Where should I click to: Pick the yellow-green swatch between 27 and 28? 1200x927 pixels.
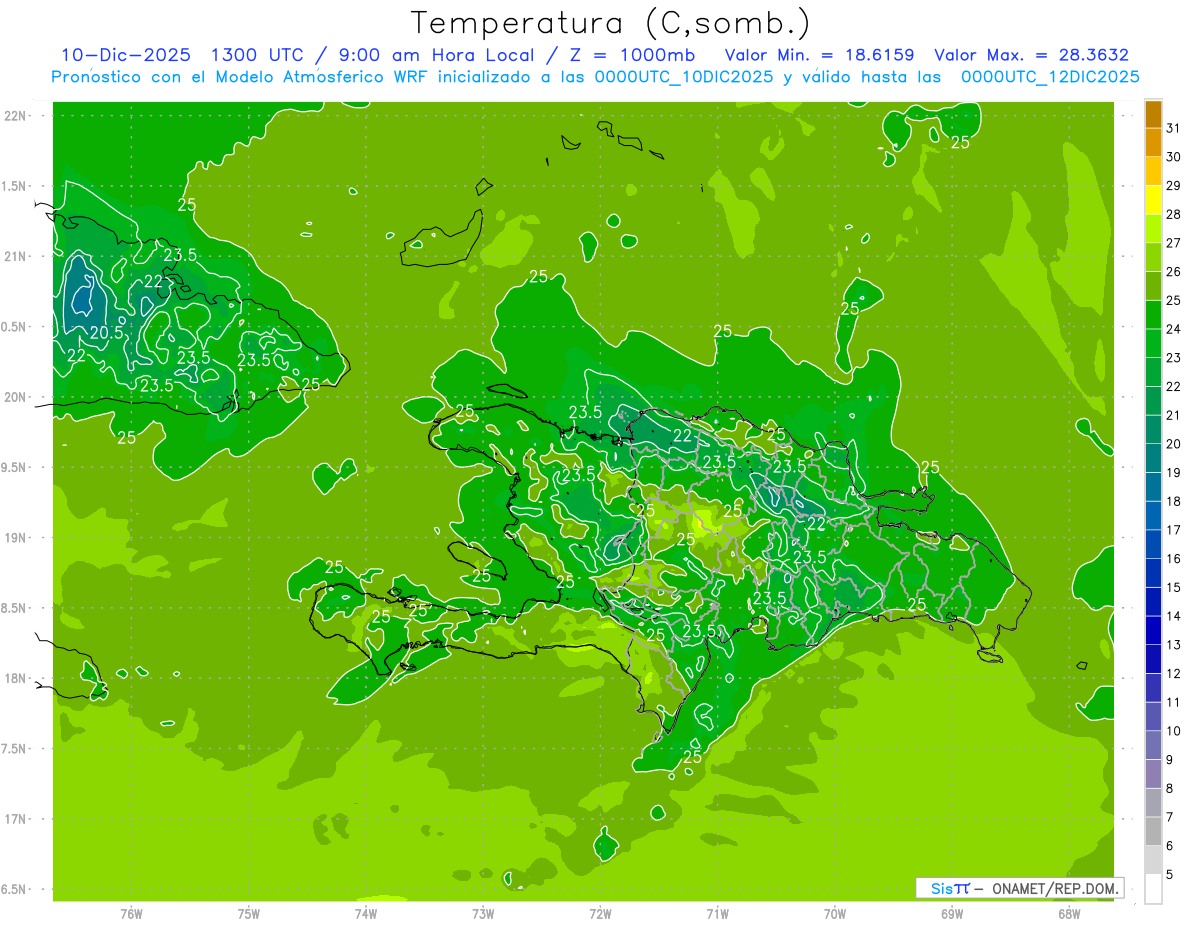click(x=1153, y=229)
